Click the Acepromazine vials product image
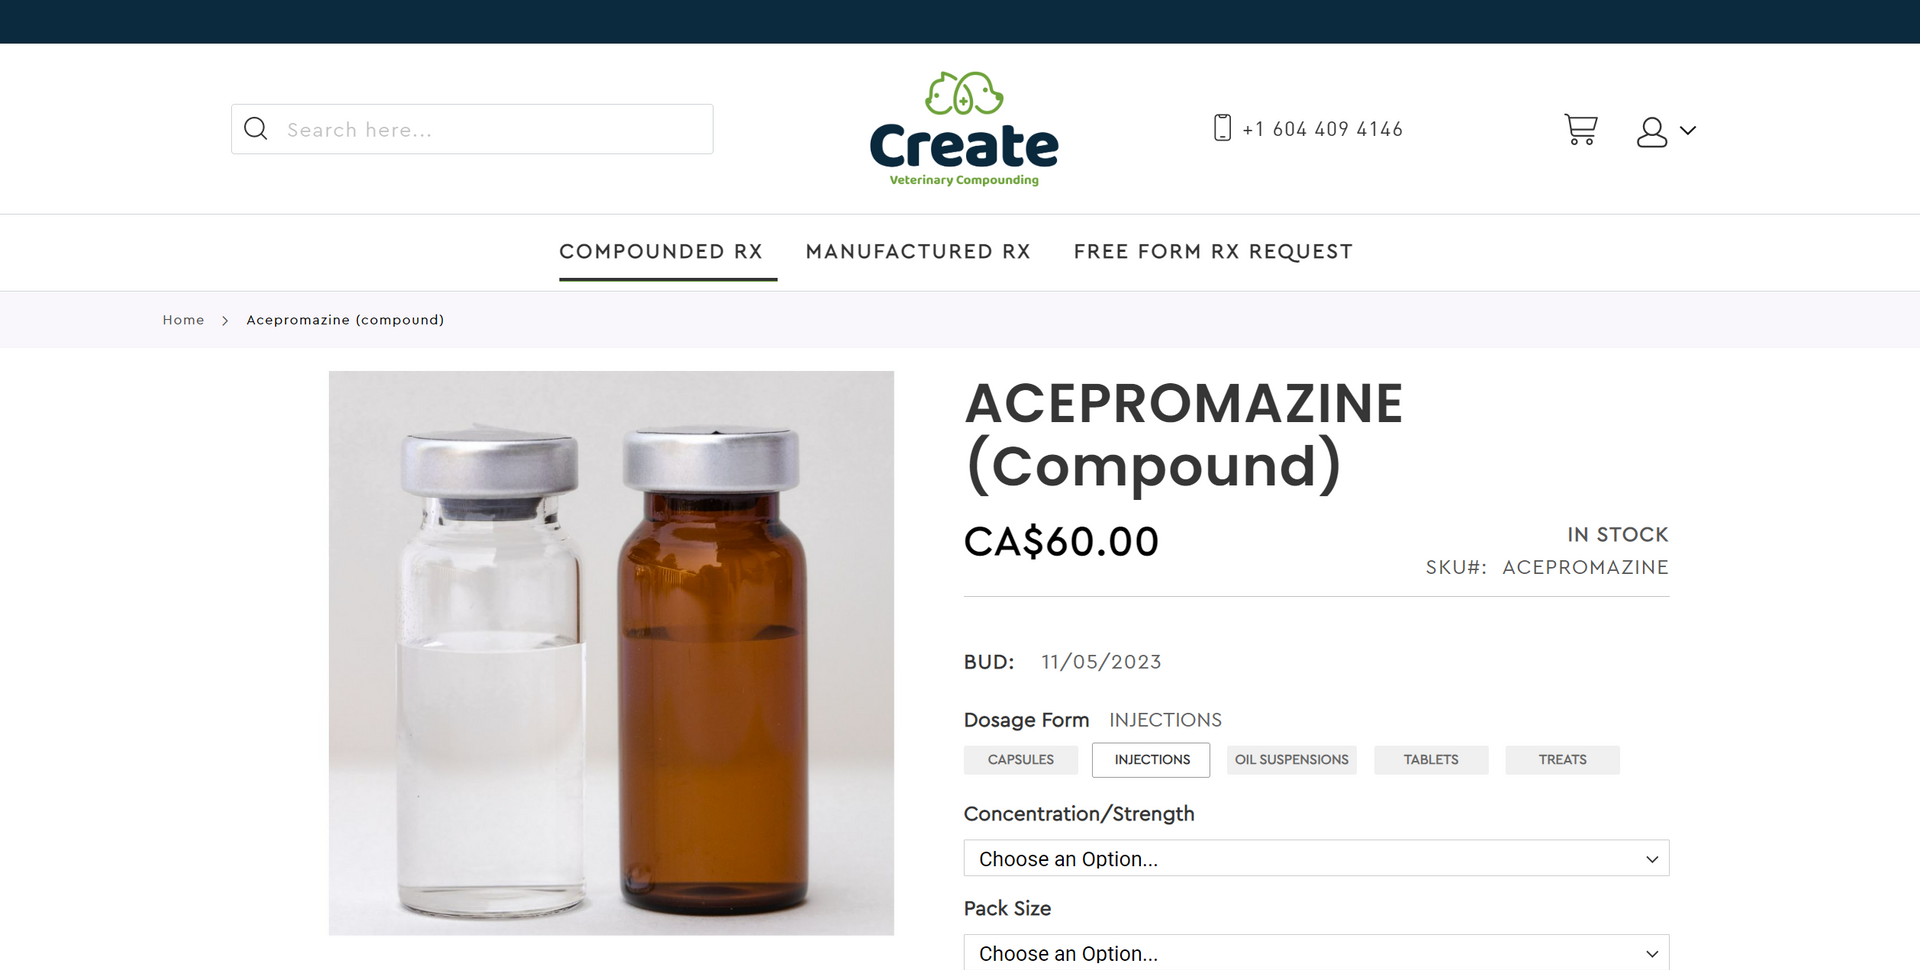Viewport: 1920px width, 970px height. click(x=611, y=653)
